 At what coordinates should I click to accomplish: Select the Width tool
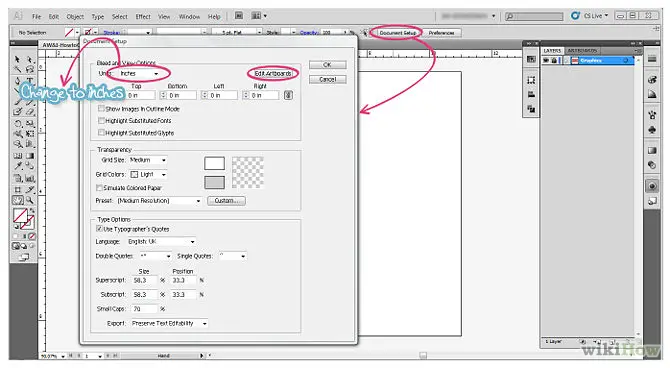click(x=18, y=134)
